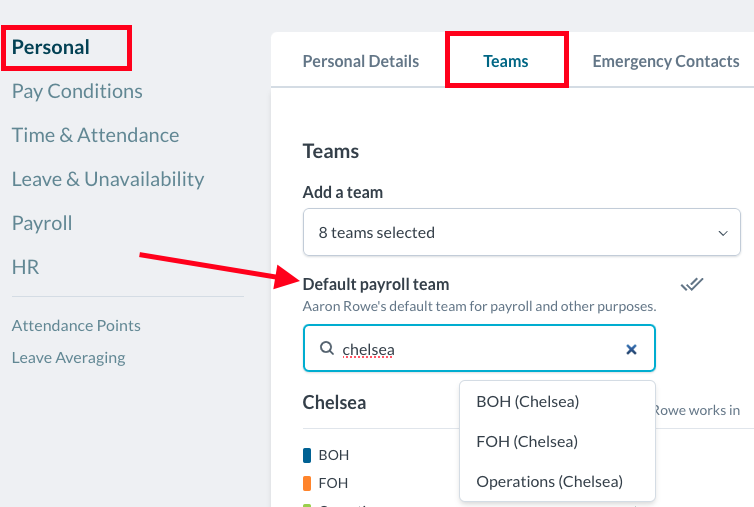This screenshot has height=507, width=754.
Task: Navigate to Time & Attendance
Action: [x=95, y=135]
